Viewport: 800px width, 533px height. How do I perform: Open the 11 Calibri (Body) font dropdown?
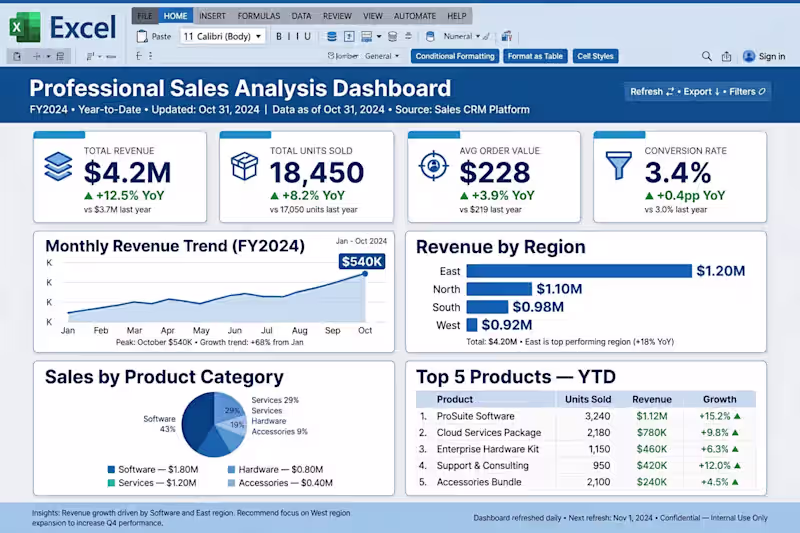coord(222,36)
